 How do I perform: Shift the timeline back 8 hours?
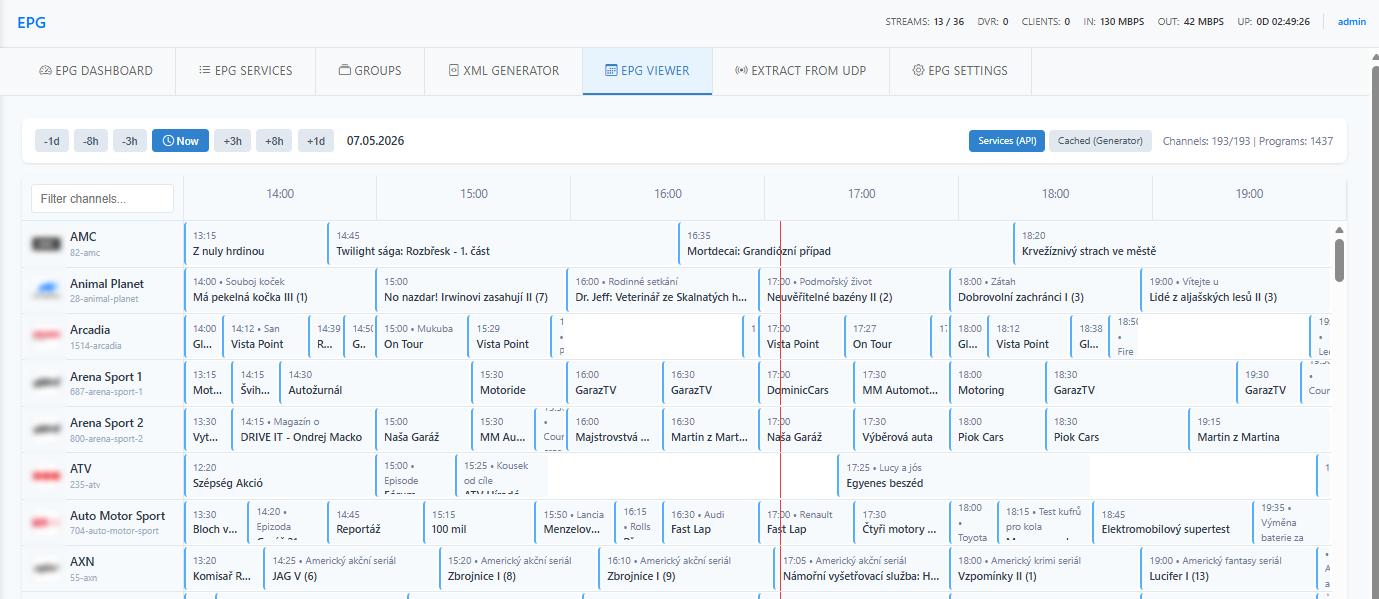pos(91,141)
